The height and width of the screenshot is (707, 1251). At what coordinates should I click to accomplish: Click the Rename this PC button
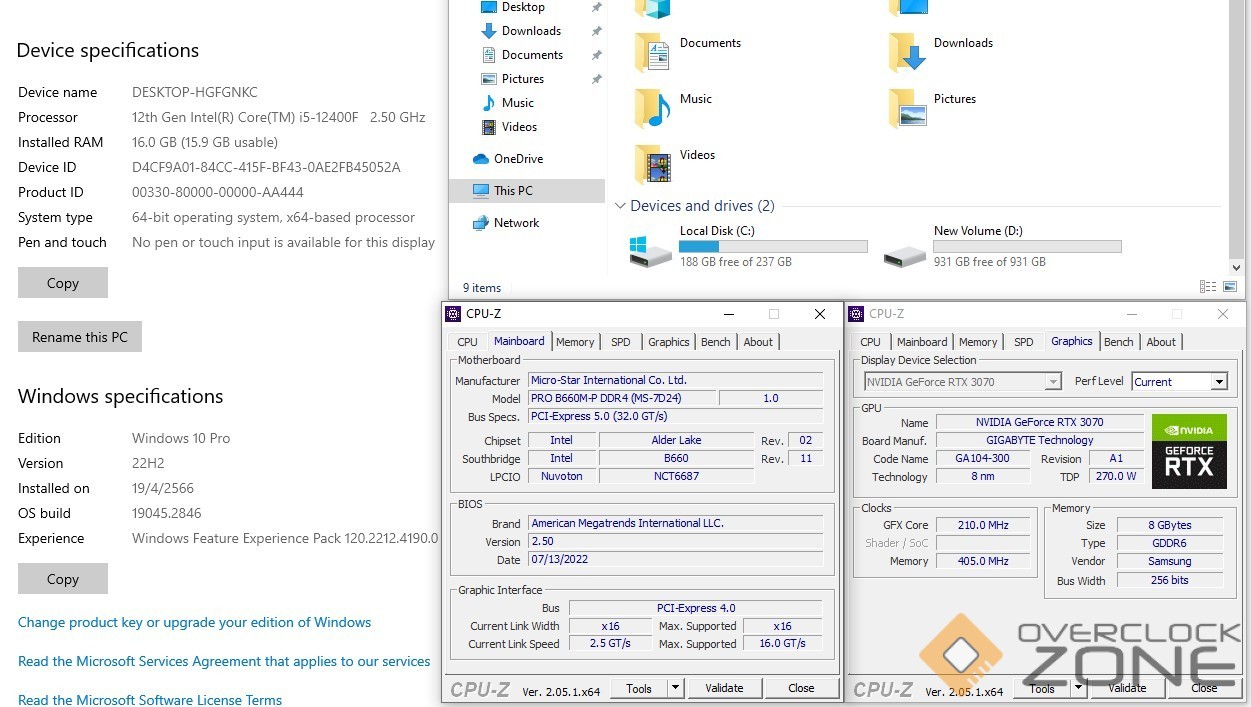[80, 337]
